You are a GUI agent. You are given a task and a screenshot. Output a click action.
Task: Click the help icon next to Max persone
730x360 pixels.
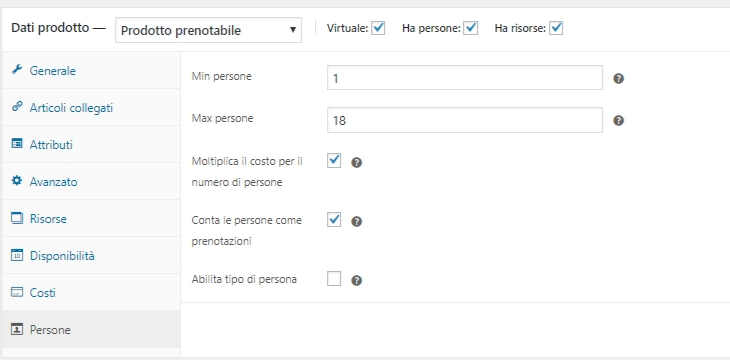pos(618,121)
